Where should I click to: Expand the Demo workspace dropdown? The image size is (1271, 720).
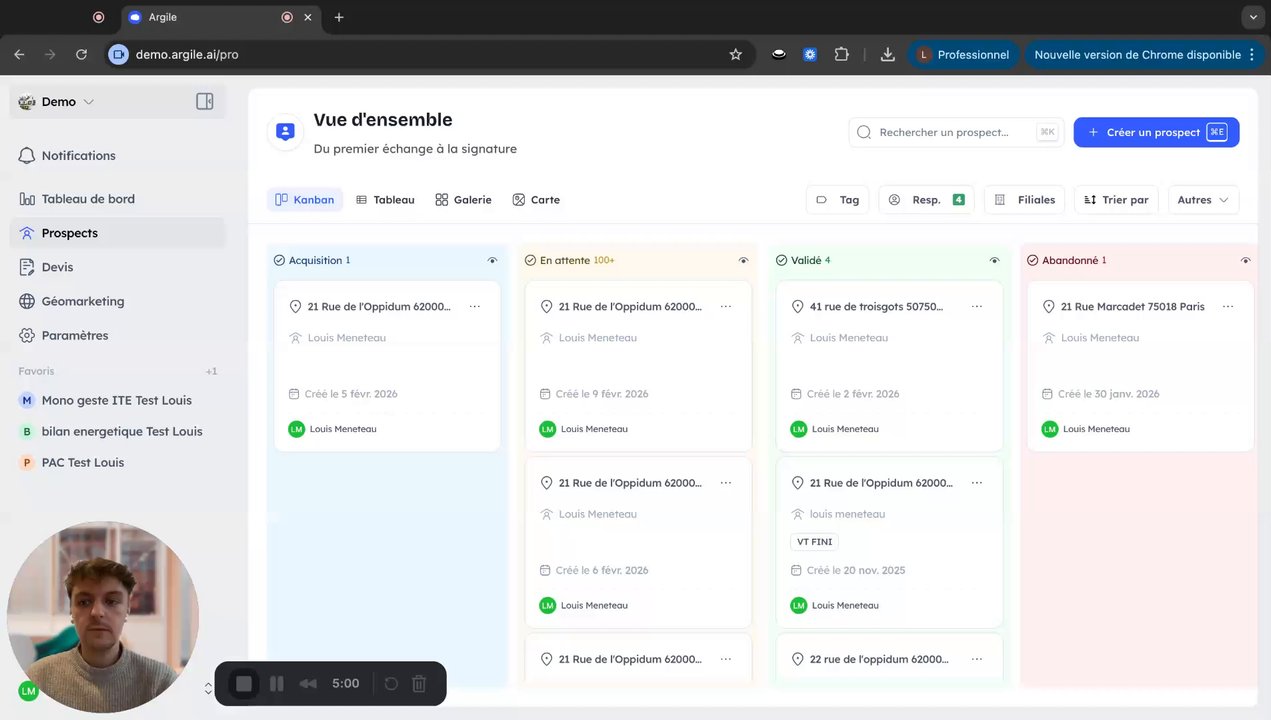tap(57, 102)
